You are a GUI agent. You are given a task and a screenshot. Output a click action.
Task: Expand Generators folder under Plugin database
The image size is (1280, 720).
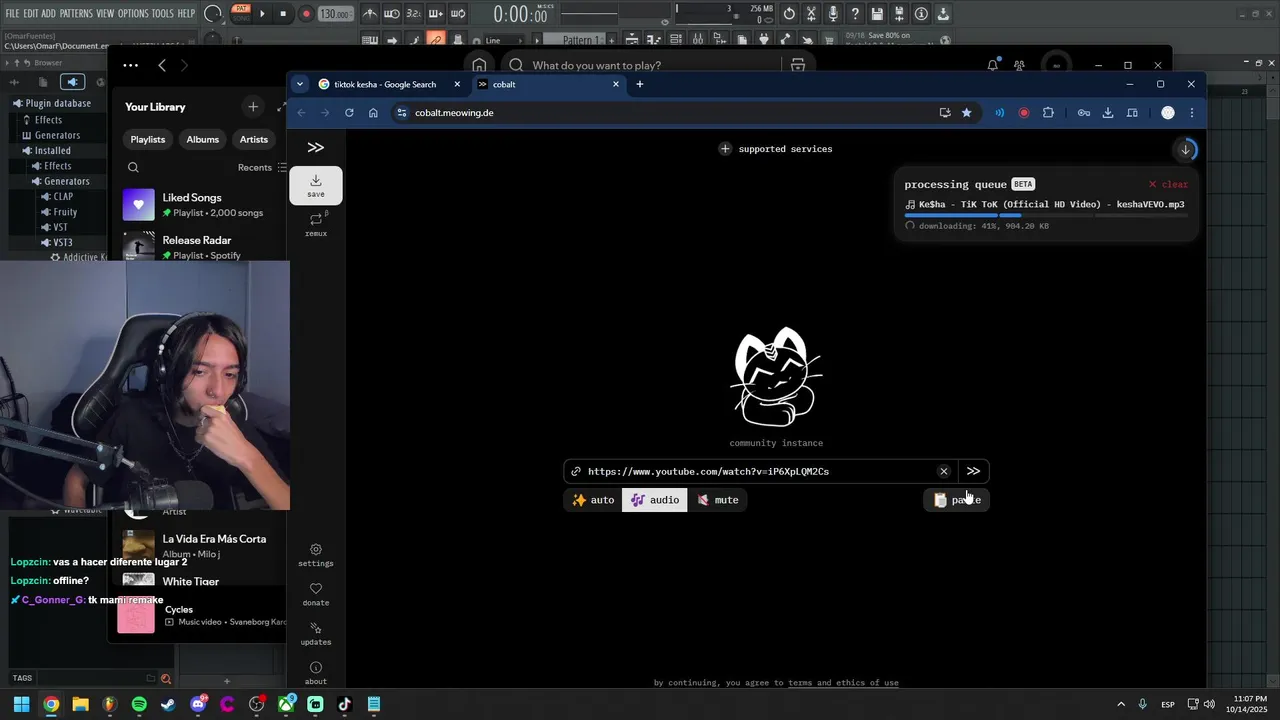[50, 135]
